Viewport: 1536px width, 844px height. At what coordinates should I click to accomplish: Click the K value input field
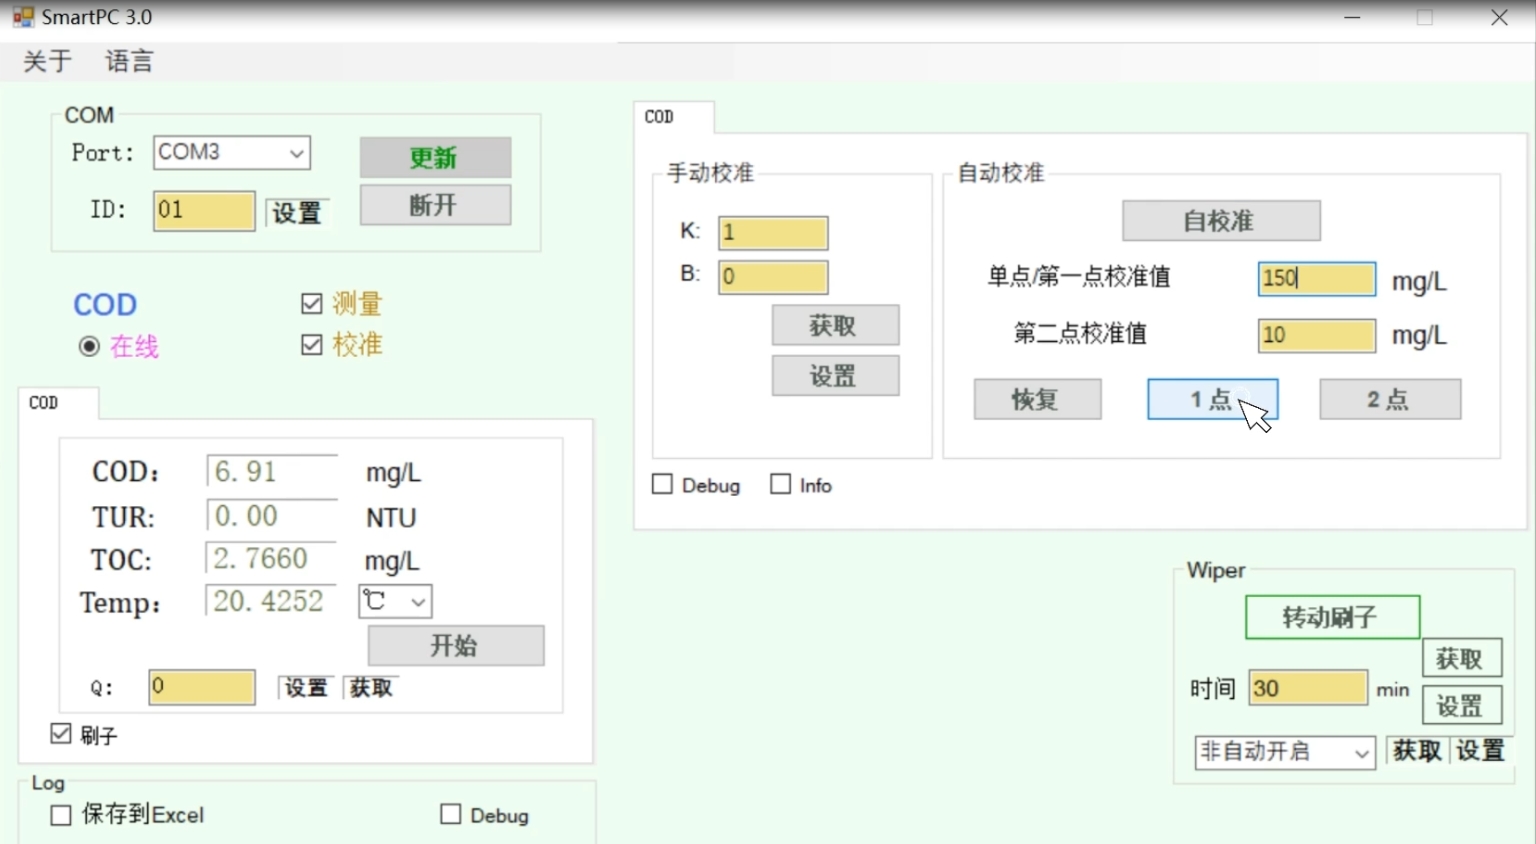coord(772,233)
